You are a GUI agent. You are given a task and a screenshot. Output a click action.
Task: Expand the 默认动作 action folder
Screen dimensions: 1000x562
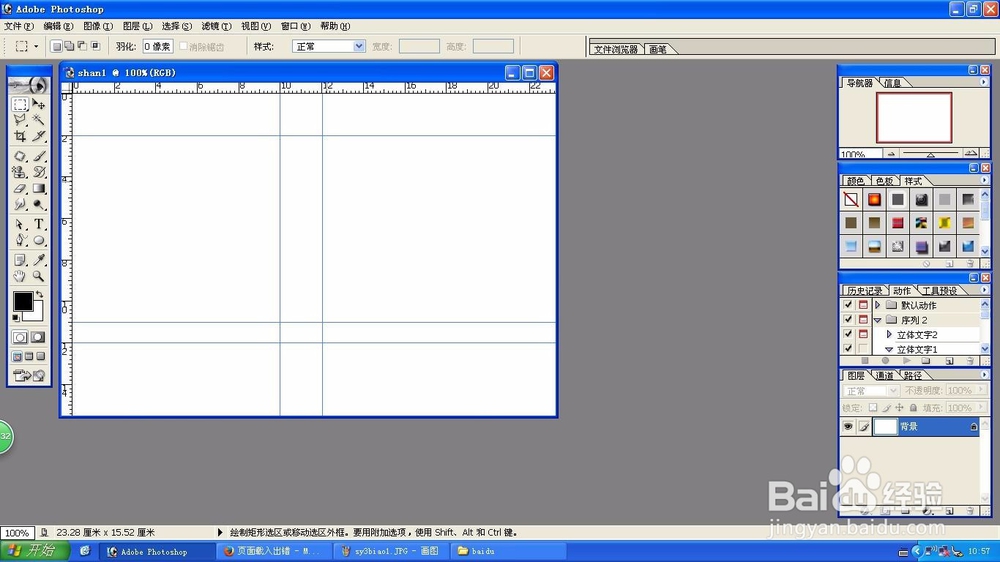(878, 305)
